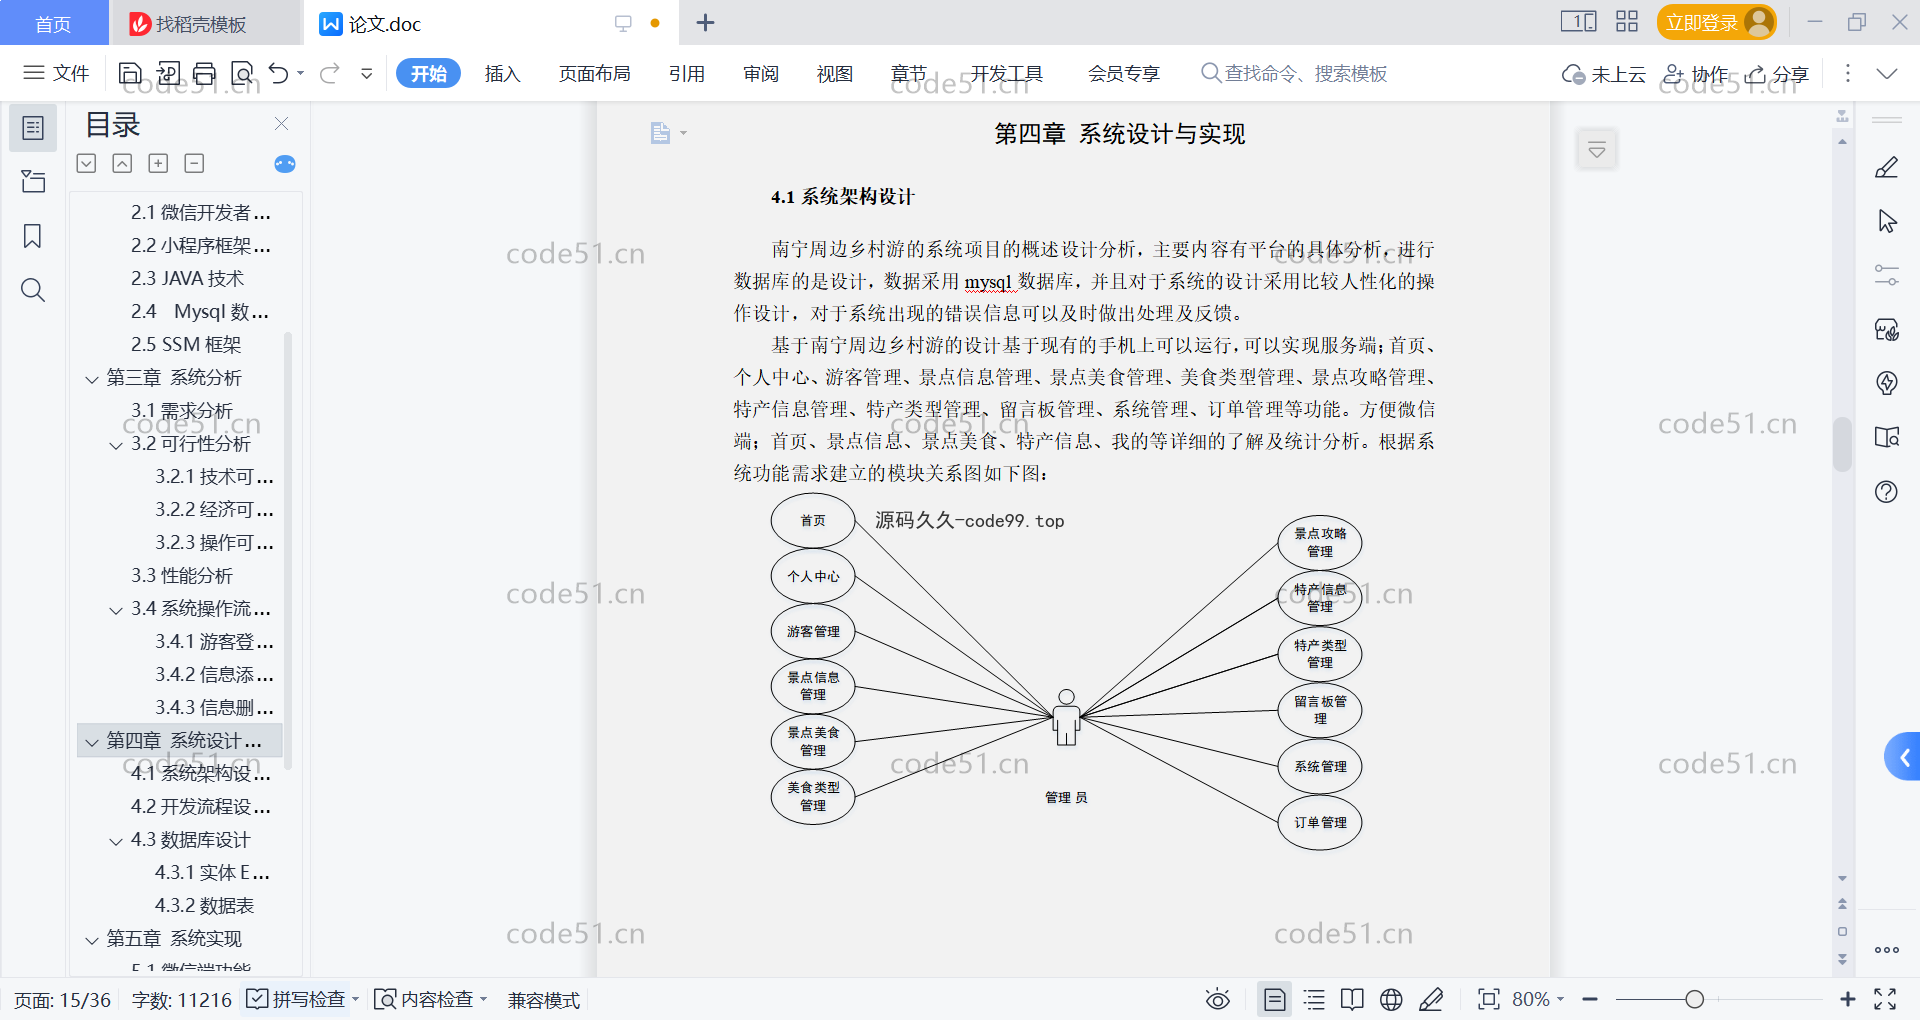
Task: Switch to outline view icon in status bar
Action: (1314, 999)
